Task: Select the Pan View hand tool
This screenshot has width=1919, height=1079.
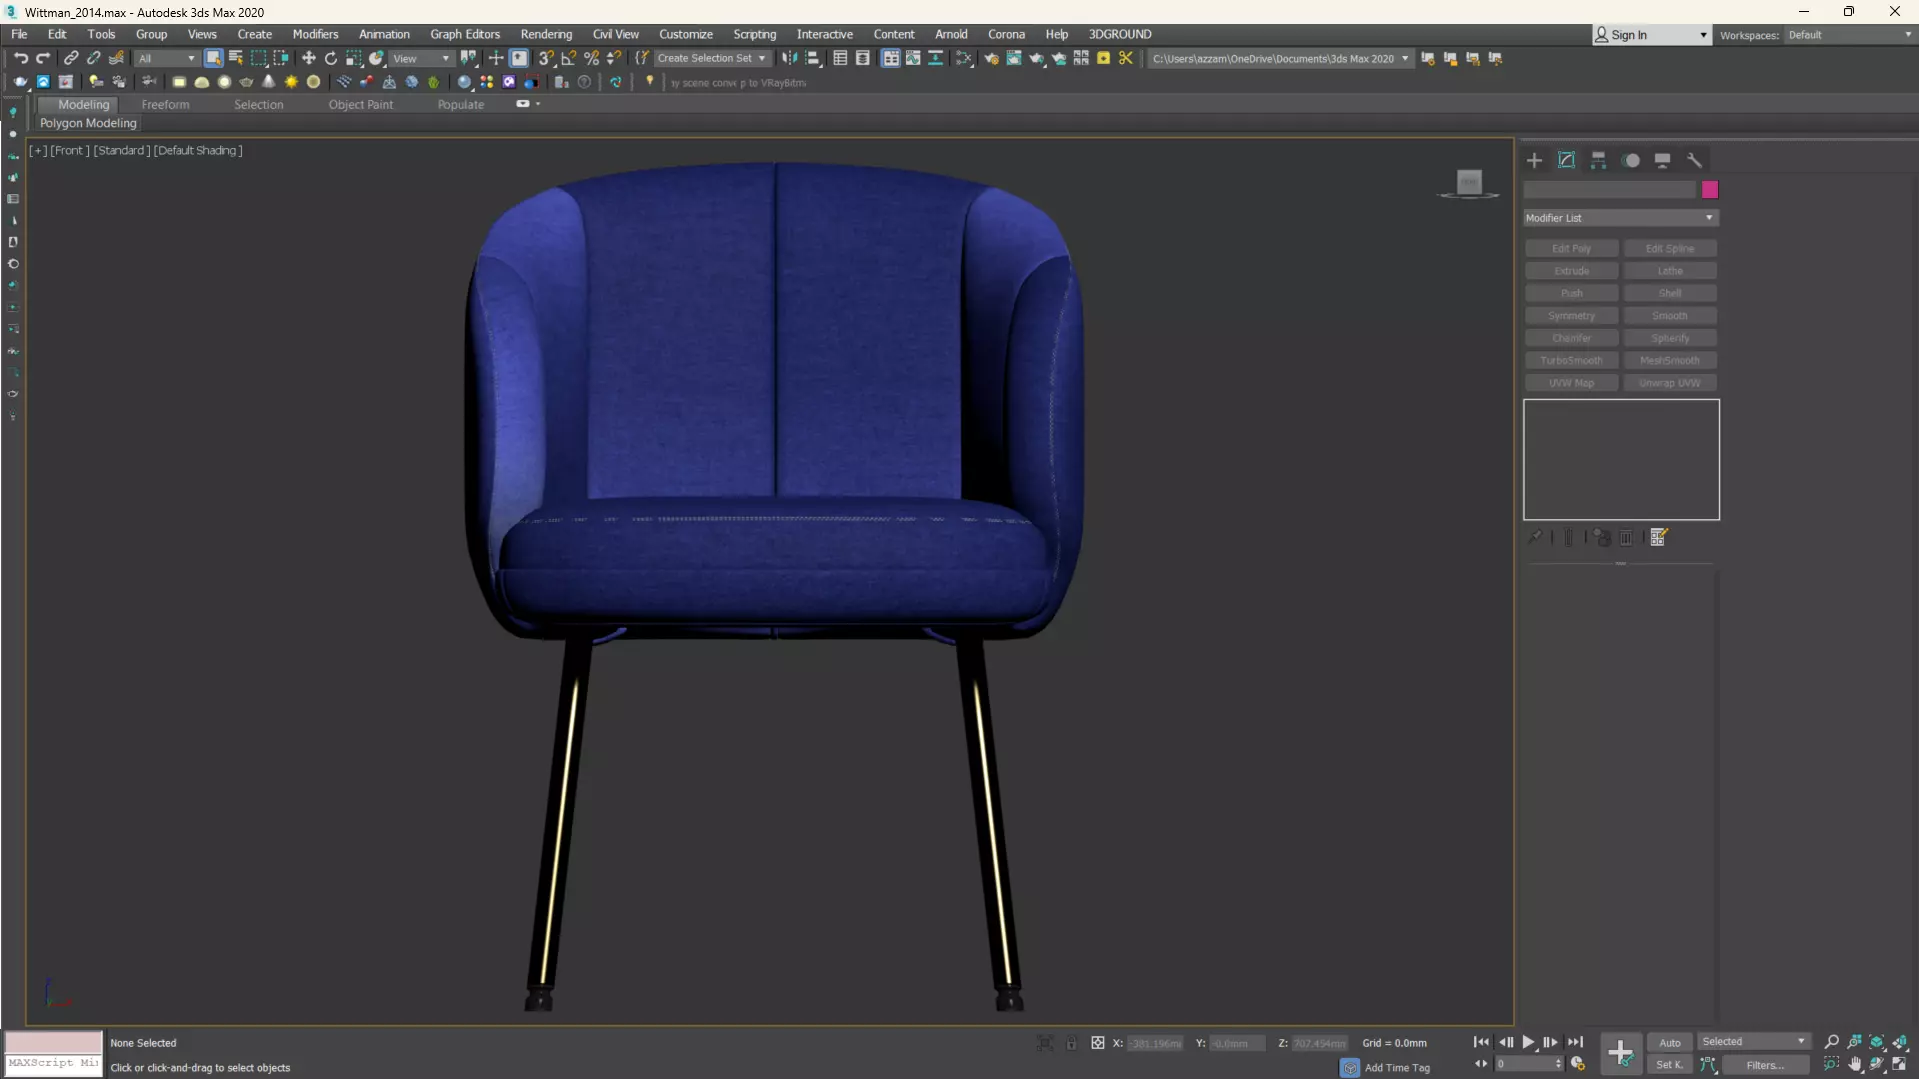Action: 1855,1065
